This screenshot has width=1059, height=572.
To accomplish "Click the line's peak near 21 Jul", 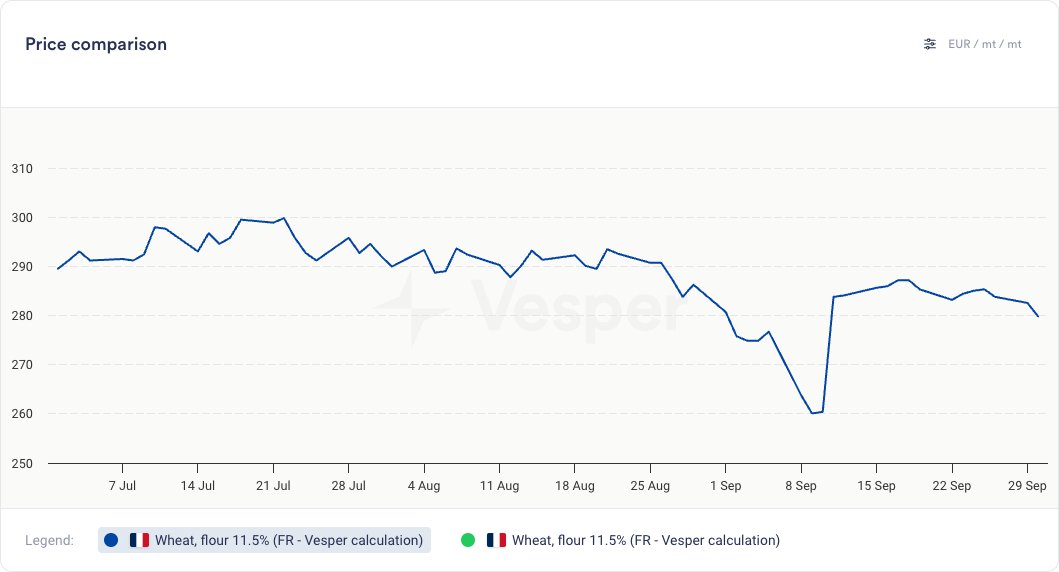I will coord(284,218).
